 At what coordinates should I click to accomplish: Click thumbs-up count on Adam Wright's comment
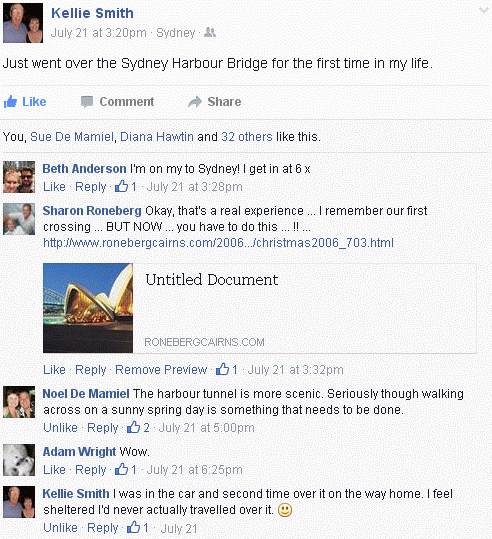125,470
